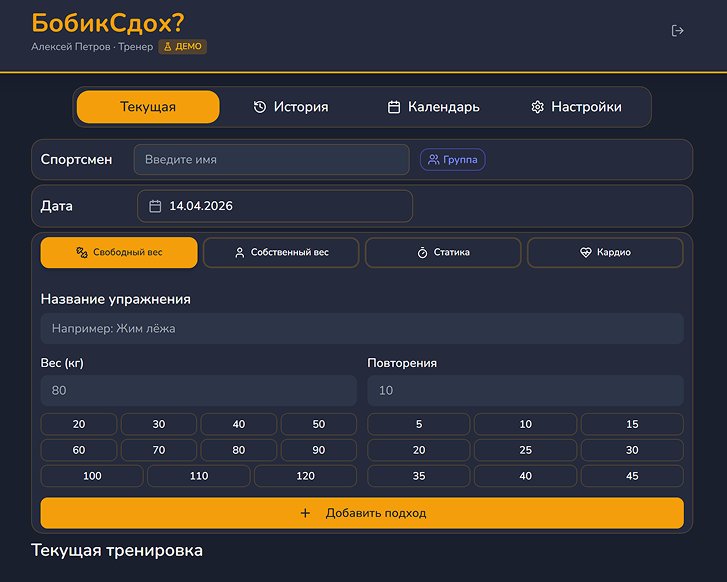Open the Текущая tab
Image resolution: width=727 pixels, height=582 pixels.
pos(148,107)
